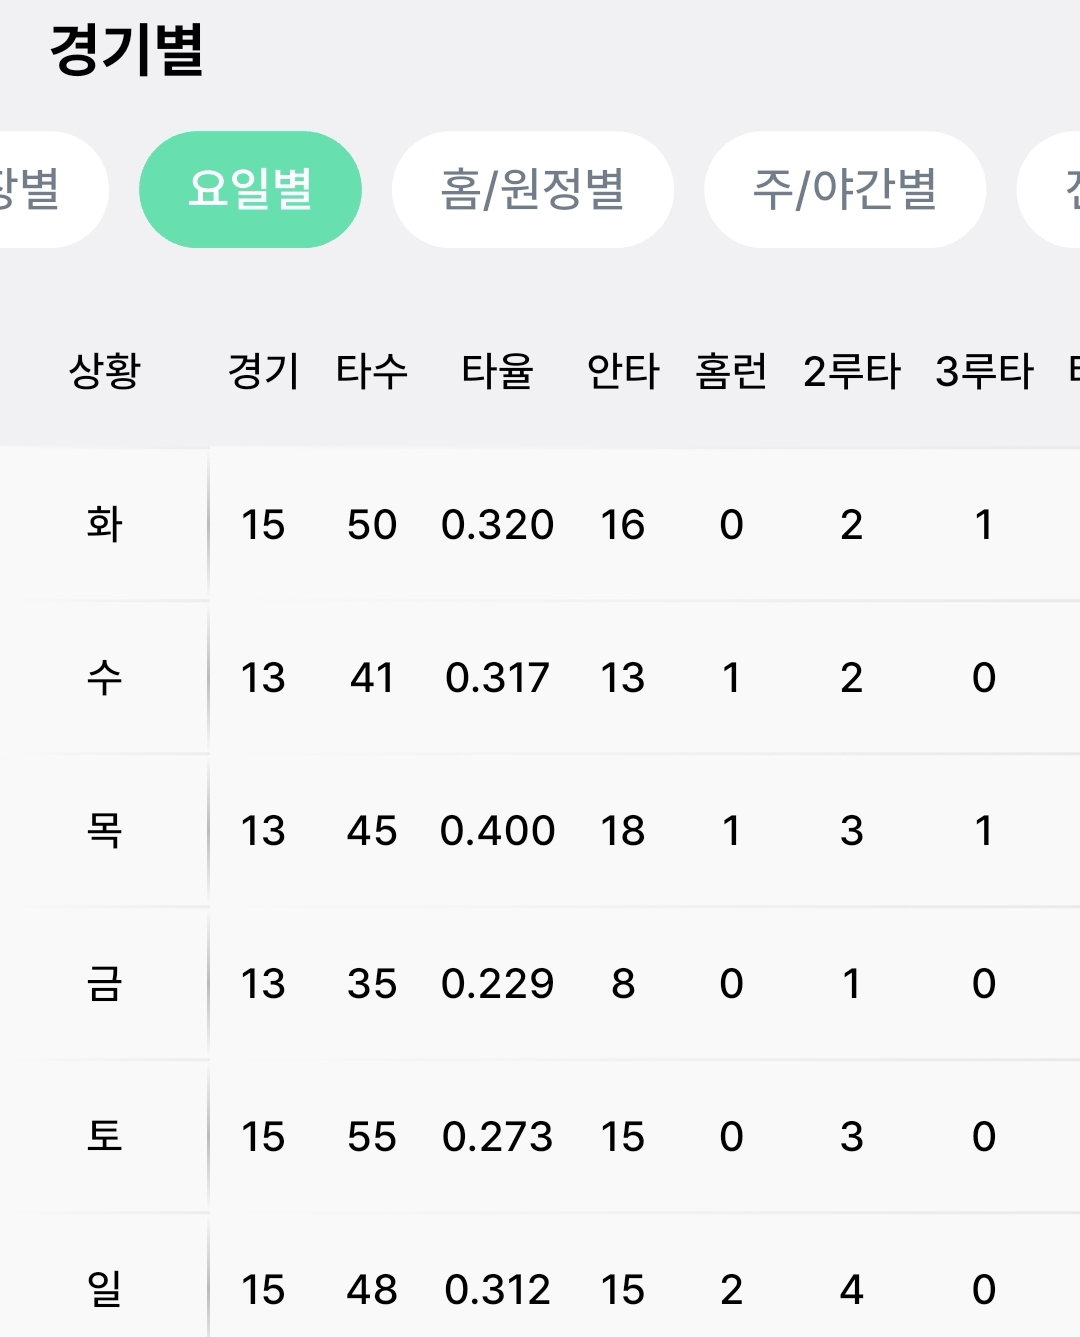
Task: Switch to the 홈/원정별 tab
Action: pyautogui.click(x=533, y=189)
